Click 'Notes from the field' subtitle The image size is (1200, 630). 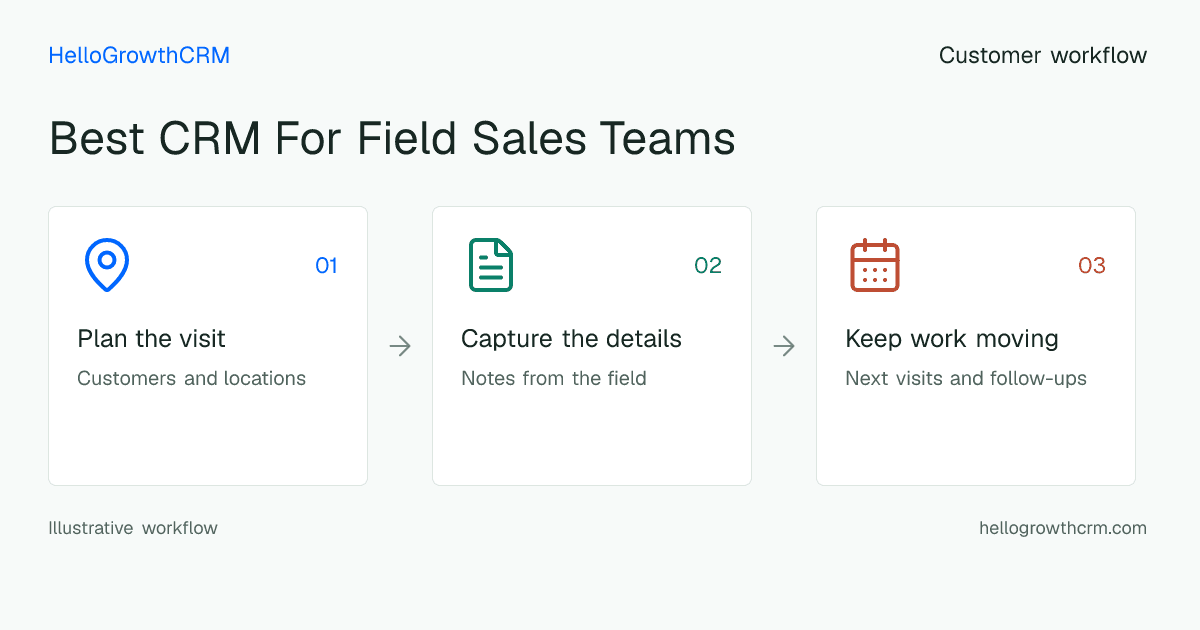(x=554, y=379)
